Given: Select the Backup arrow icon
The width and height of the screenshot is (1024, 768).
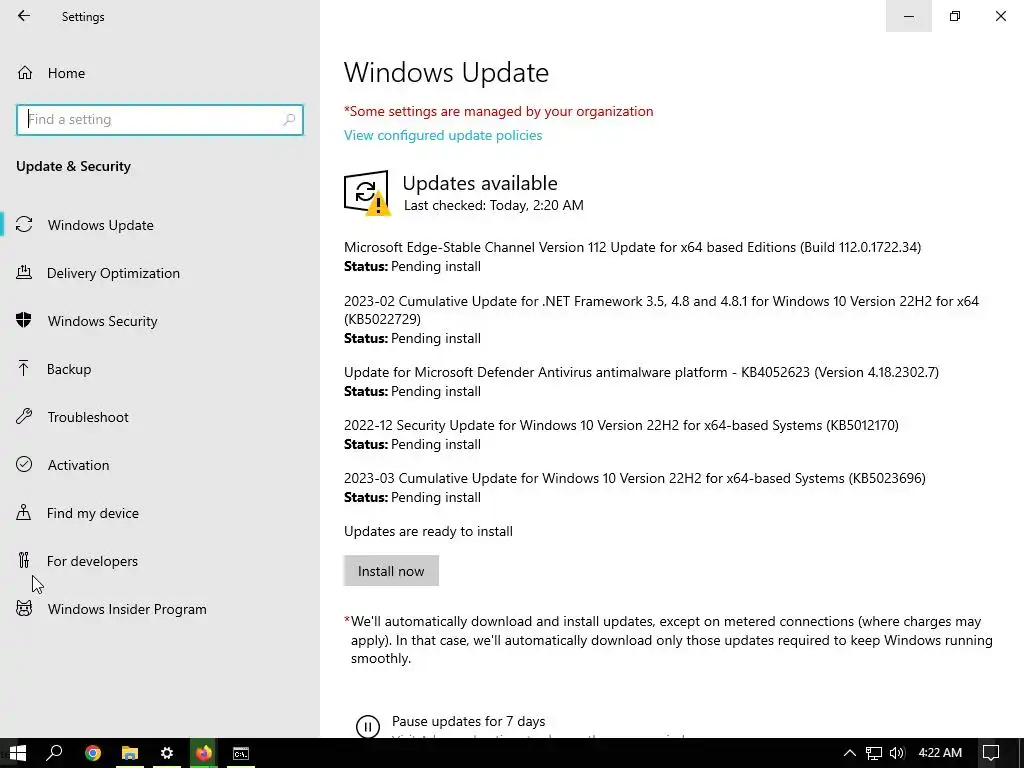Looking at the screenshot, I should 24,368.
